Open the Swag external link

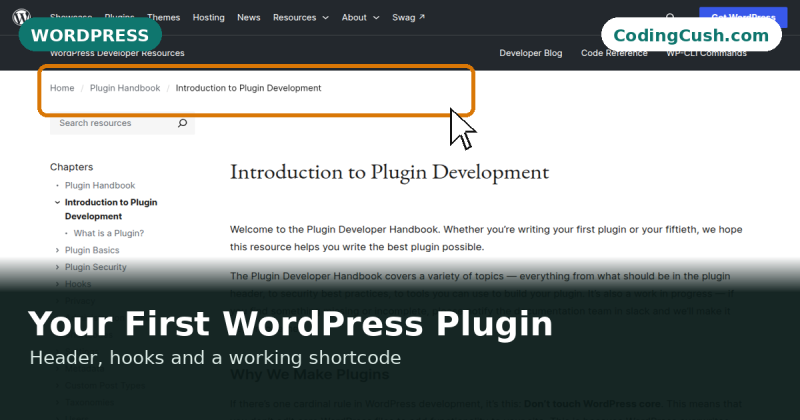pyautogui.click(x=408, y=17)
